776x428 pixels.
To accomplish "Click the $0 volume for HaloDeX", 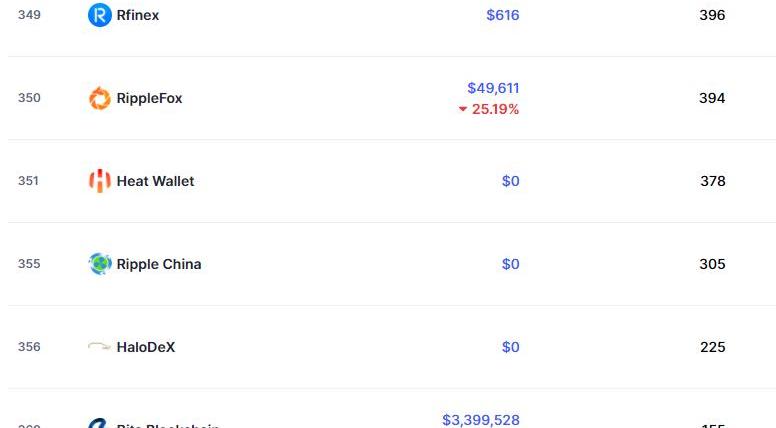I will (x=511, y=347).
